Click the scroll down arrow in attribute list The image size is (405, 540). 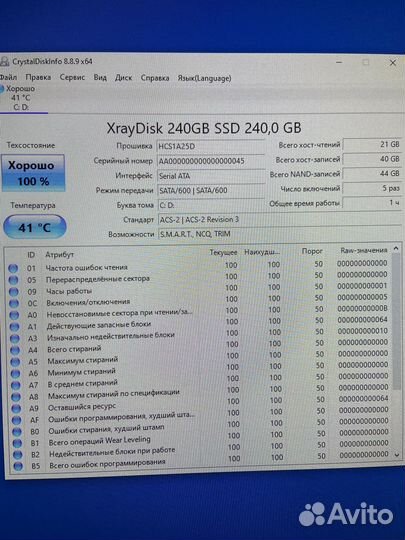[397, 455]
